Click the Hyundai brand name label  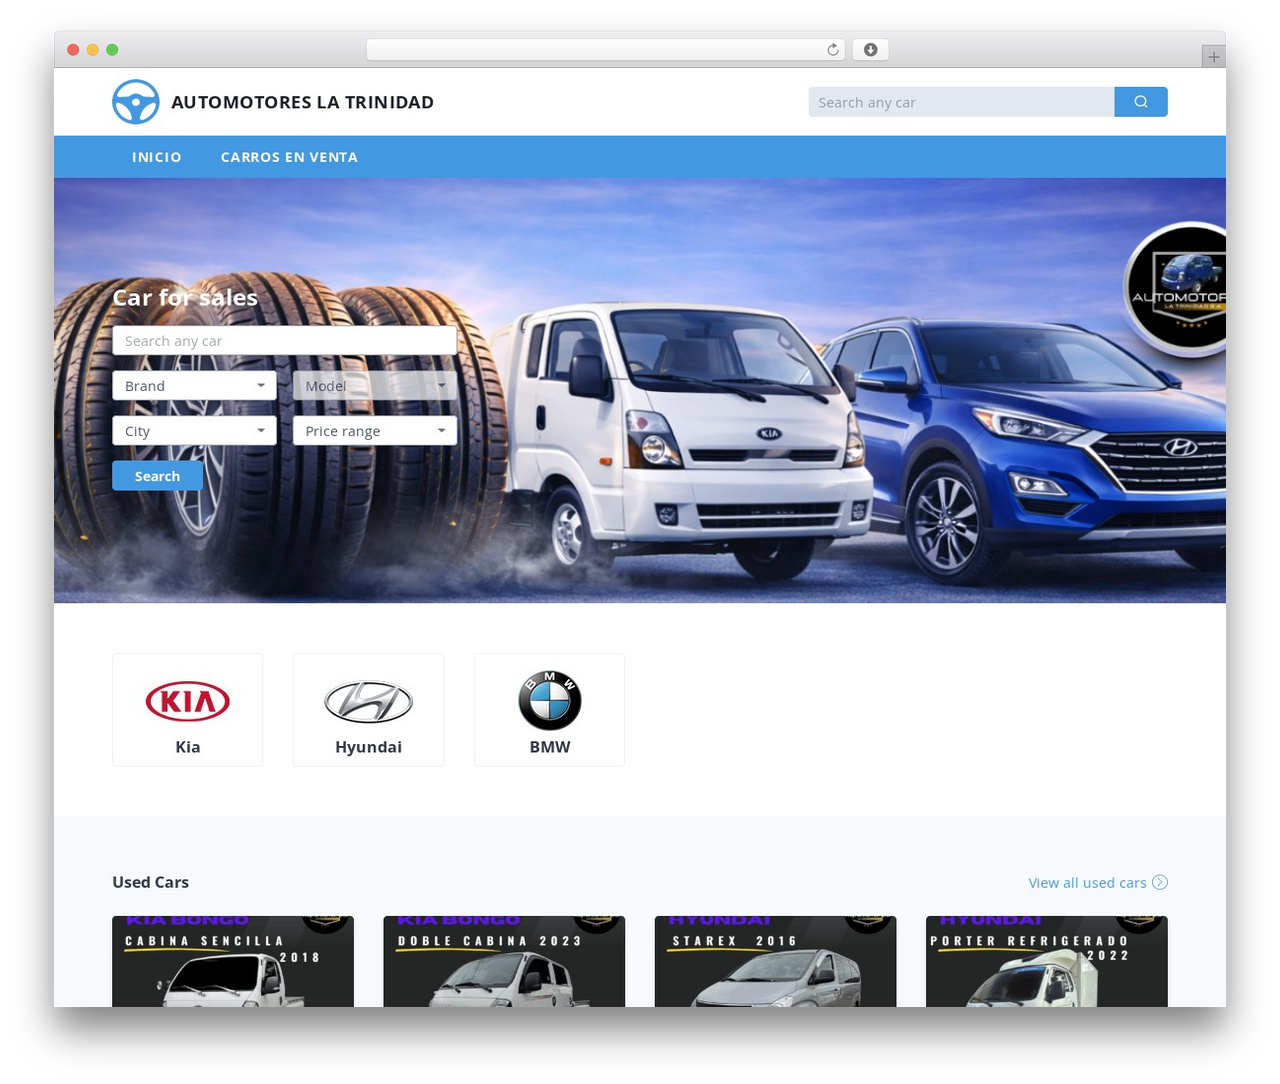coord(369,747)
